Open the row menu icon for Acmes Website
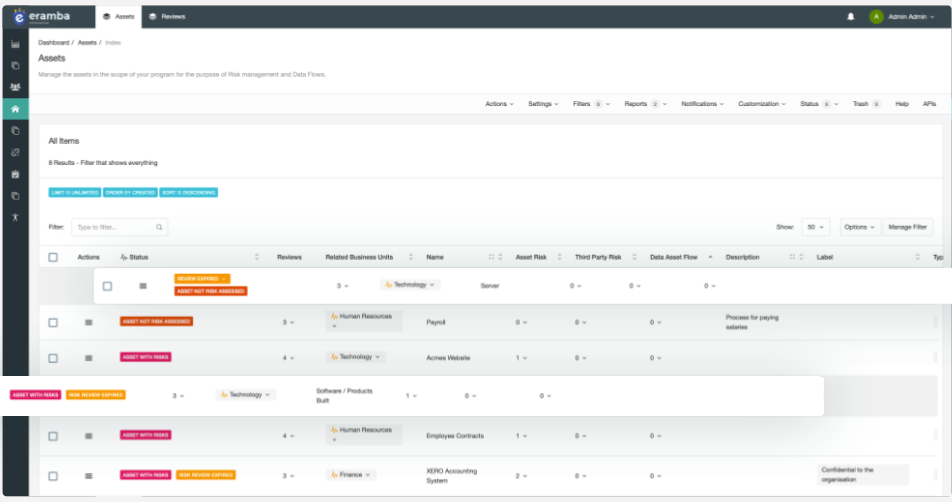 (89, 358)
